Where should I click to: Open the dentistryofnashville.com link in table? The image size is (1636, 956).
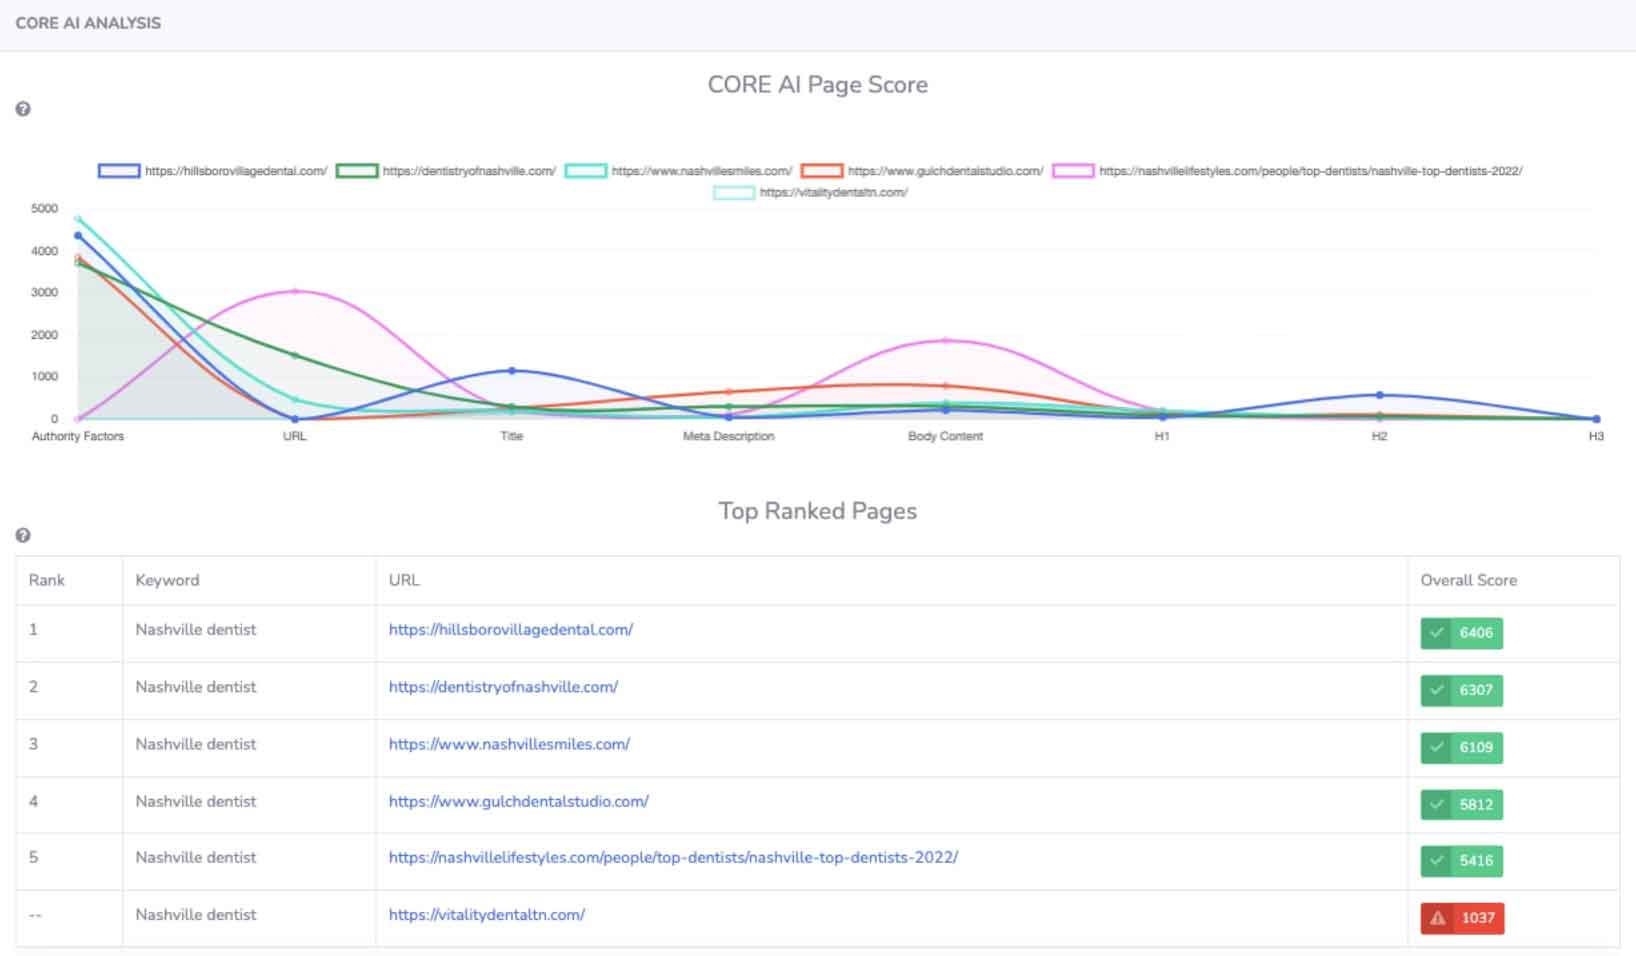503,687
